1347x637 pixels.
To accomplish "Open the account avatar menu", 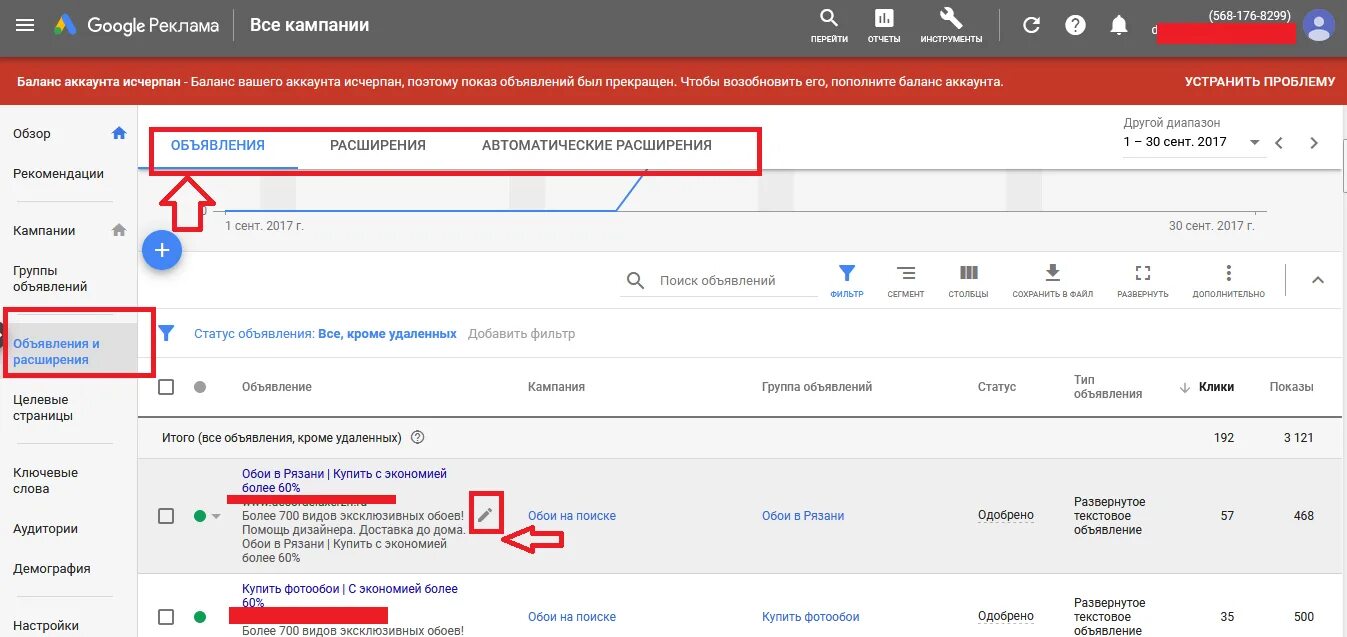I will 1319,25.
